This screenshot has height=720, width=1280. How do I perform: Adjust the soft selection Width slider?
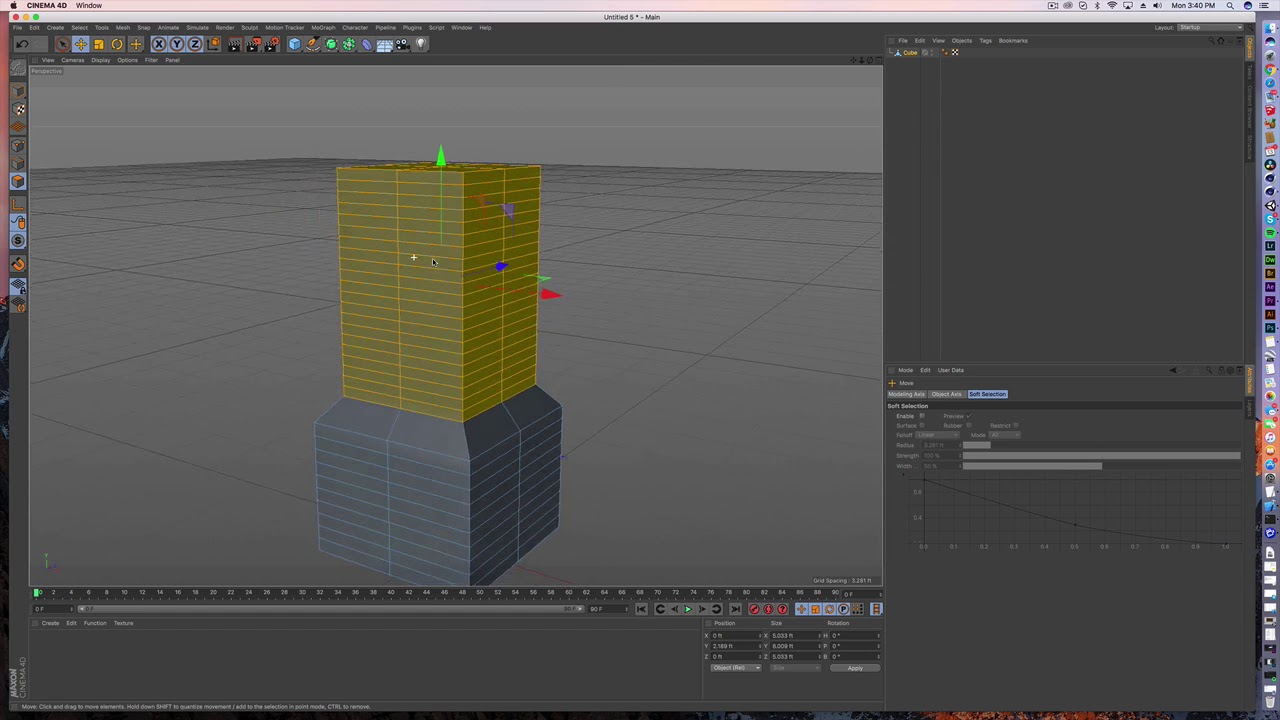tap(1101, 466)
